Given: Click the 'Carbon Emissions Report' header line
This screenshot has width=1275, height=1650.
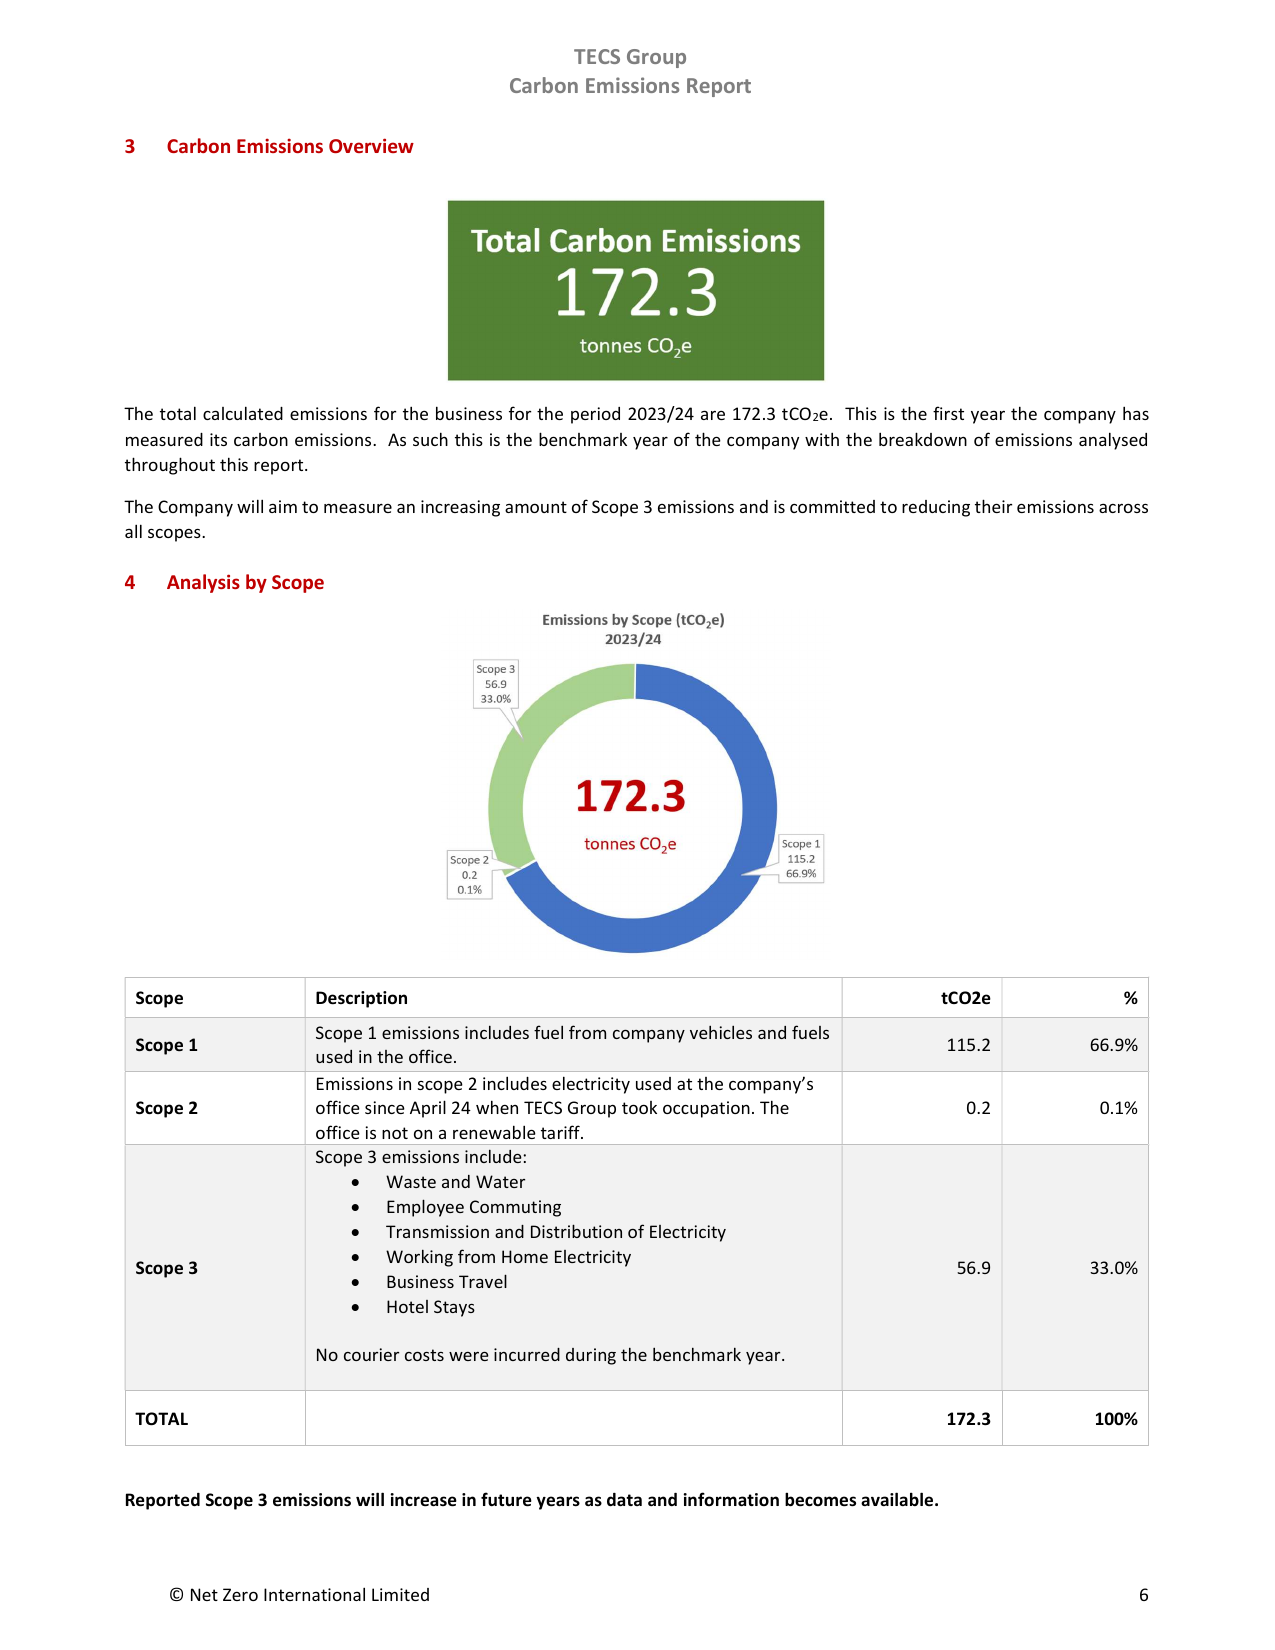Looking at the screenshot, I should [x=630, y=86].
